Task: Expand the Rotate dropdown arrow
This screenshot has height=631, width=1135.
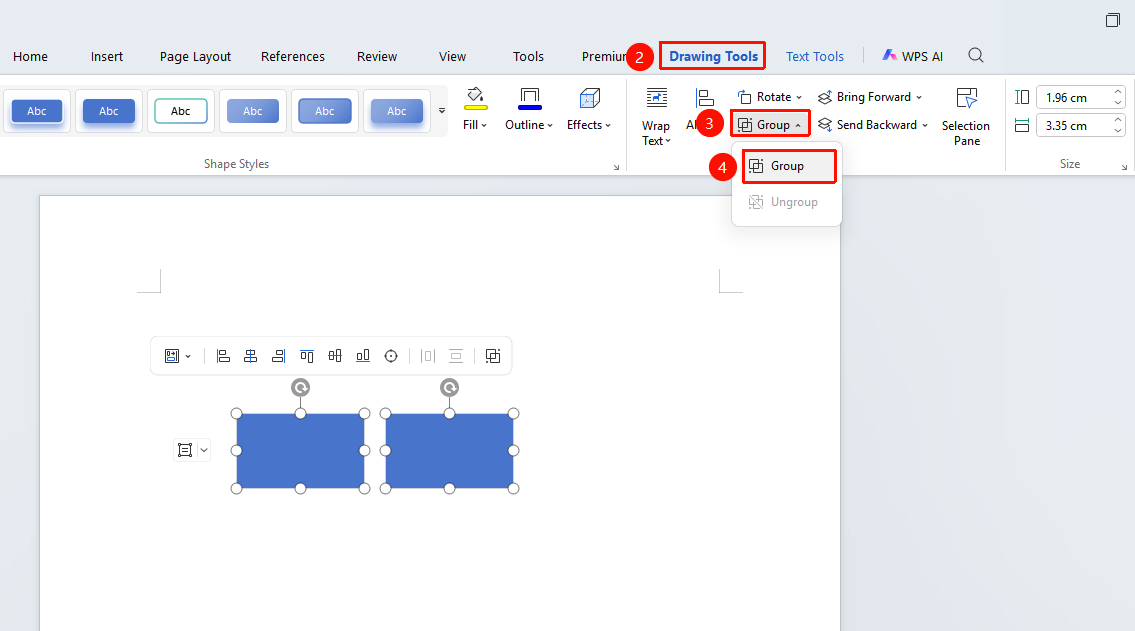Action: pyautogui.click(x=799, y=97)
